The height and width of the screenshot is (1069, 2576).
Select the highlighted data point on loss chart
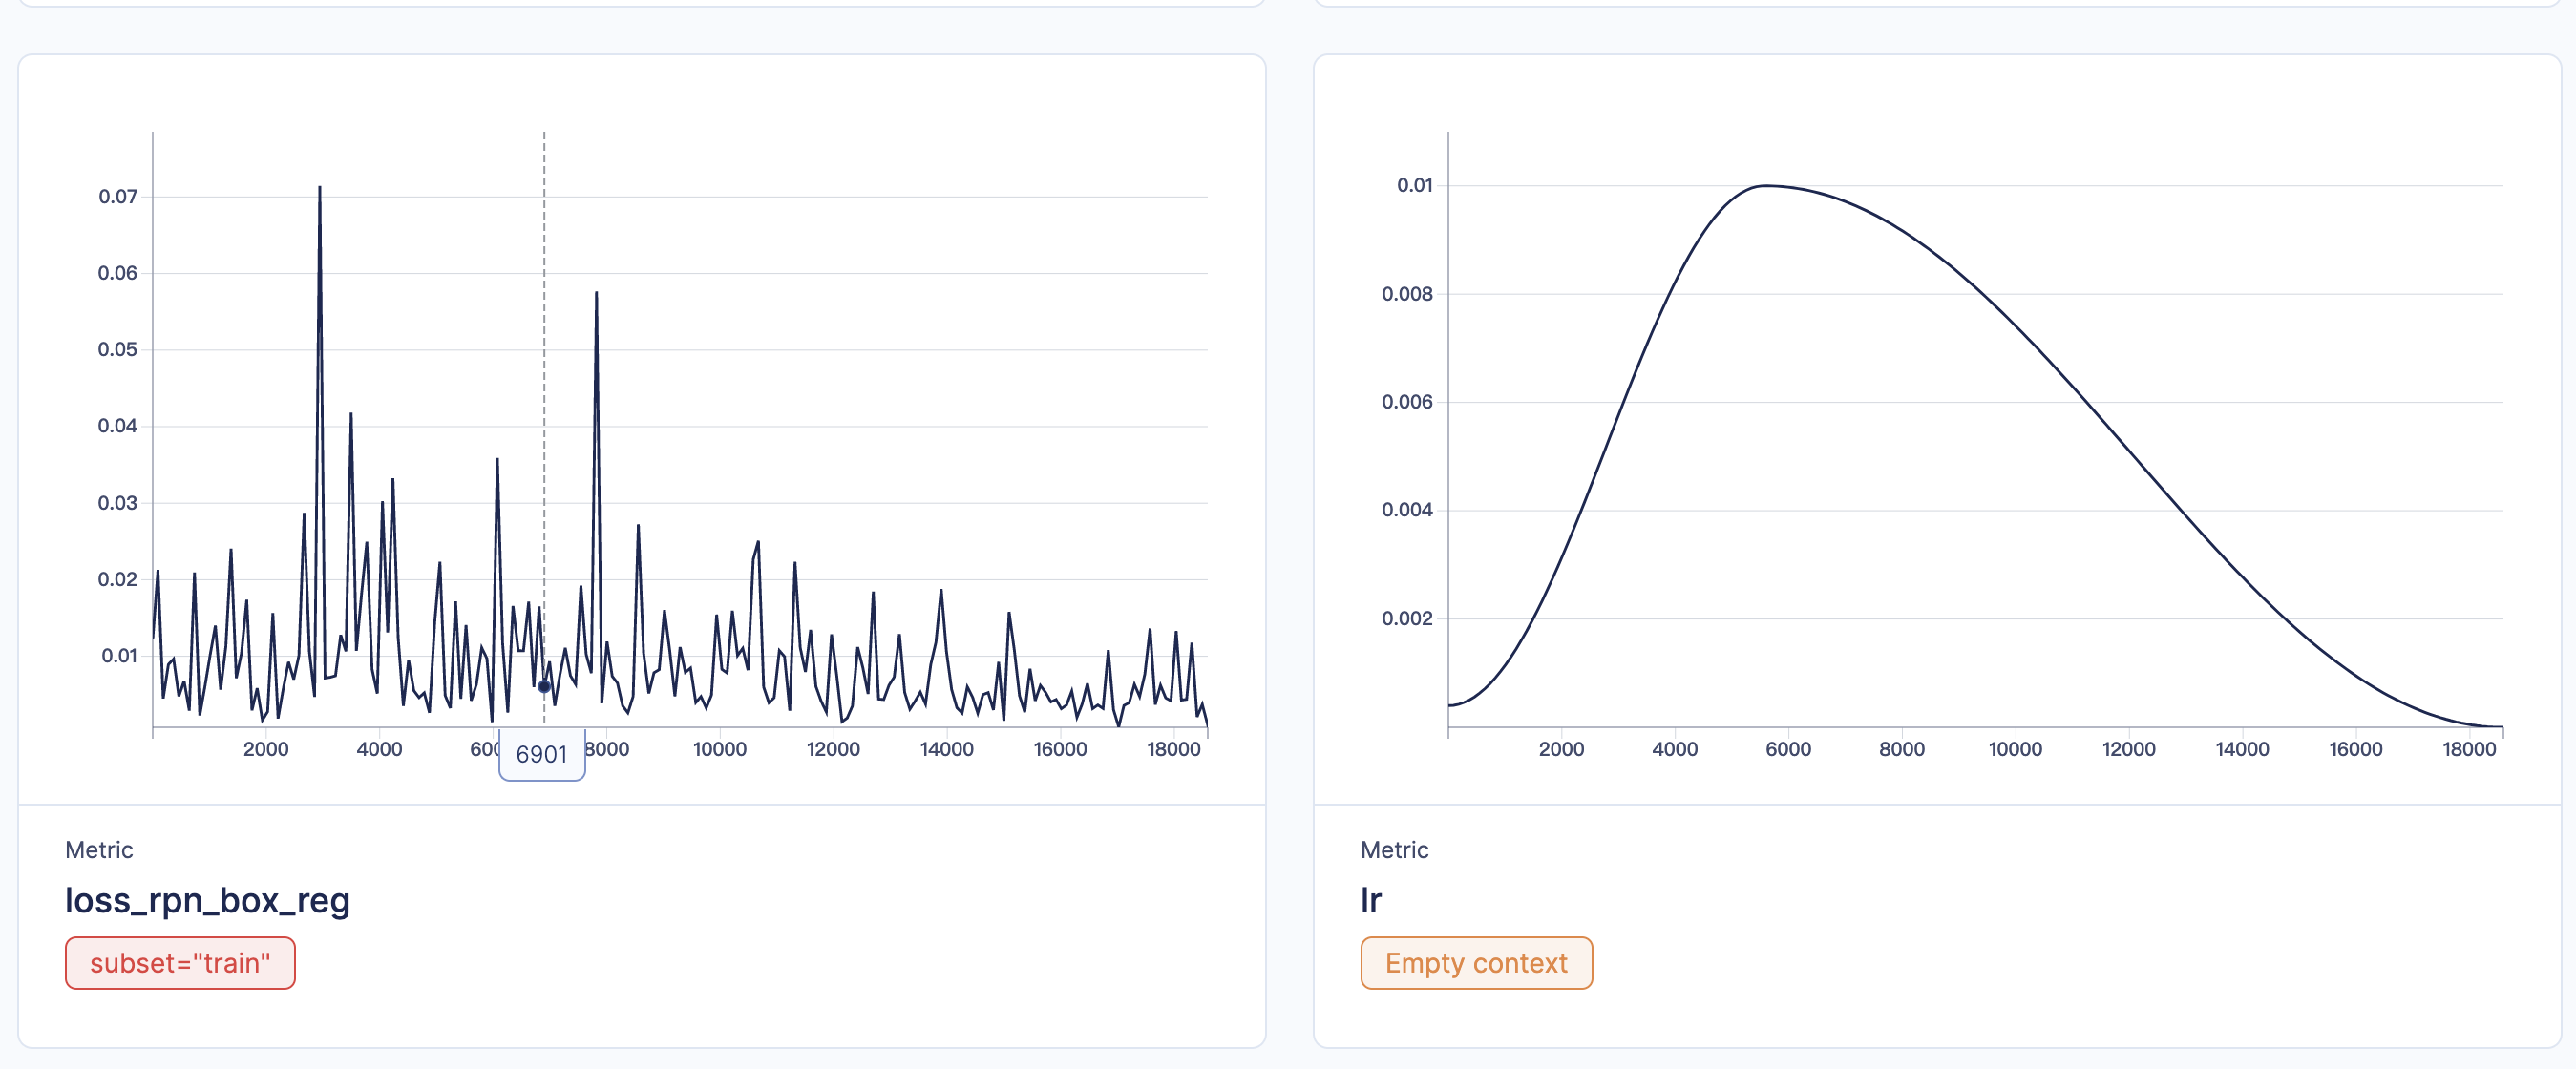pyautogui.click(x=544, y=686)
